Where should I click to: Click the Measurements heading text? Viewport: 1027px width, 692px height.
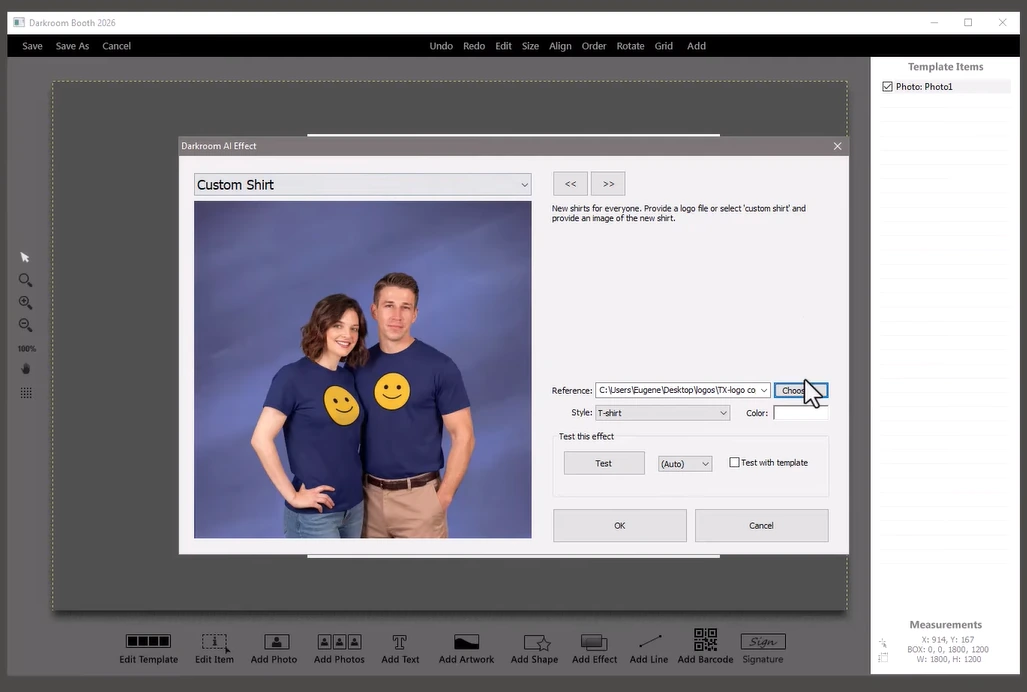point(945,625)
